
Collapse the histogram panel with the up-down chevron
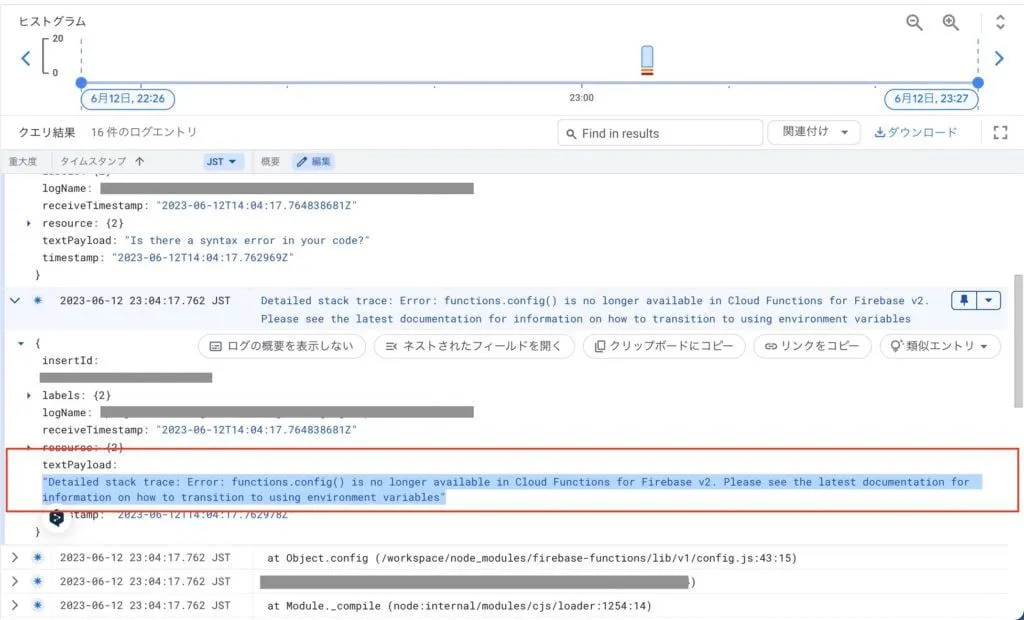click(x=1000, y=23)
